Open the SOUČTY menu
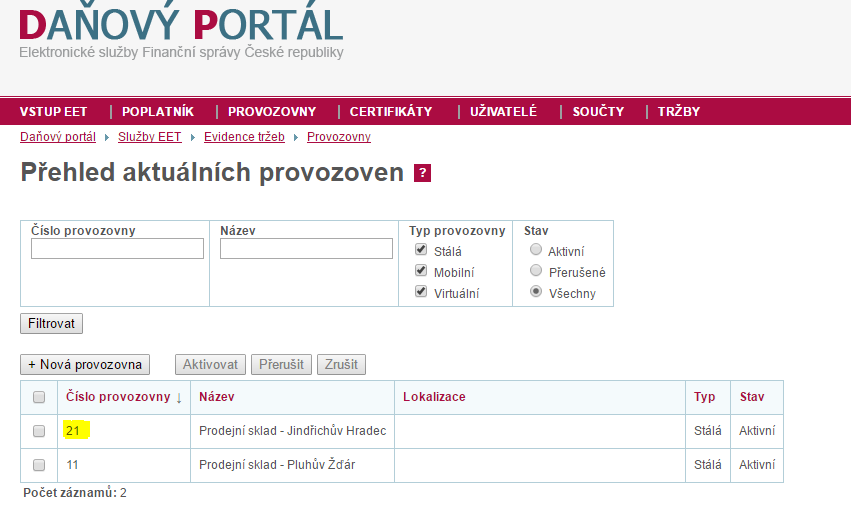The height and width of the screenshot is (513, 851). [598, 111]
